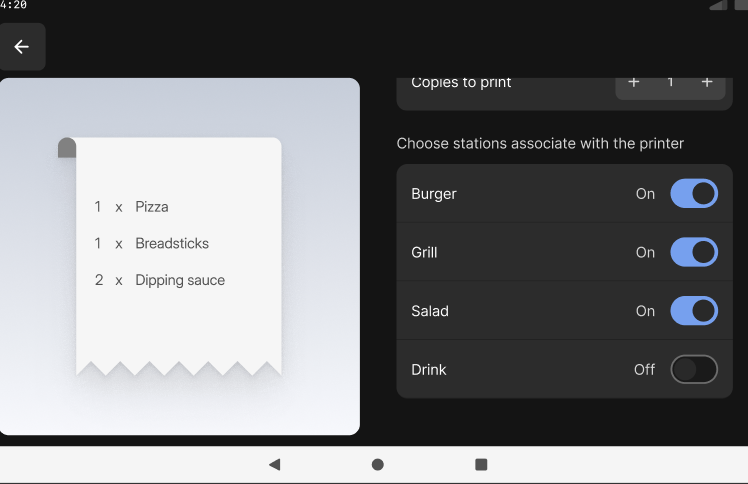Turn off the Burger station toggle
Screen dimensions: 748x484
tap(694, 194)
